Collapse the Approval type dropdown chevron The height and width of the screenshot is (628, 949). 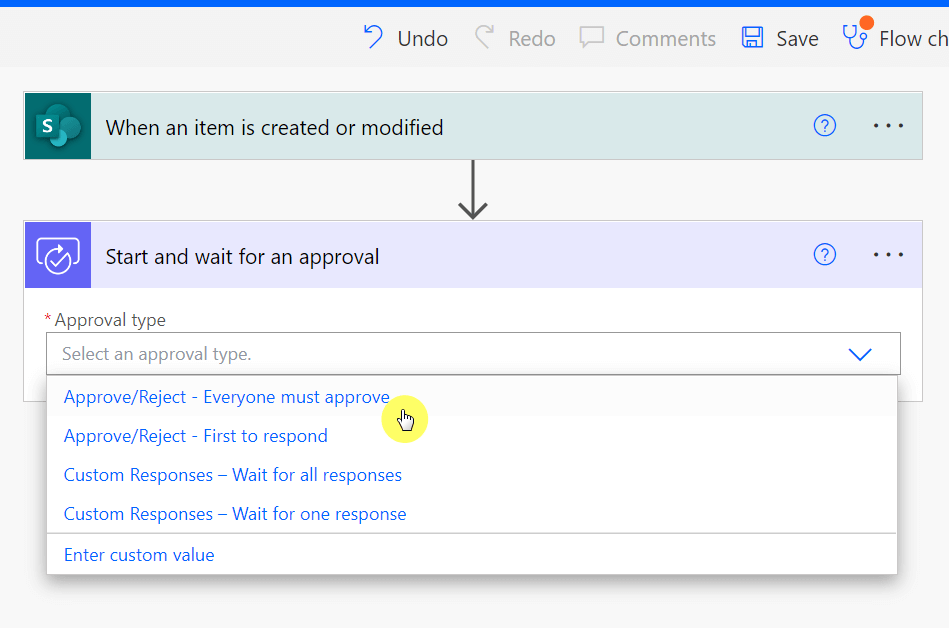click(859, 354)
